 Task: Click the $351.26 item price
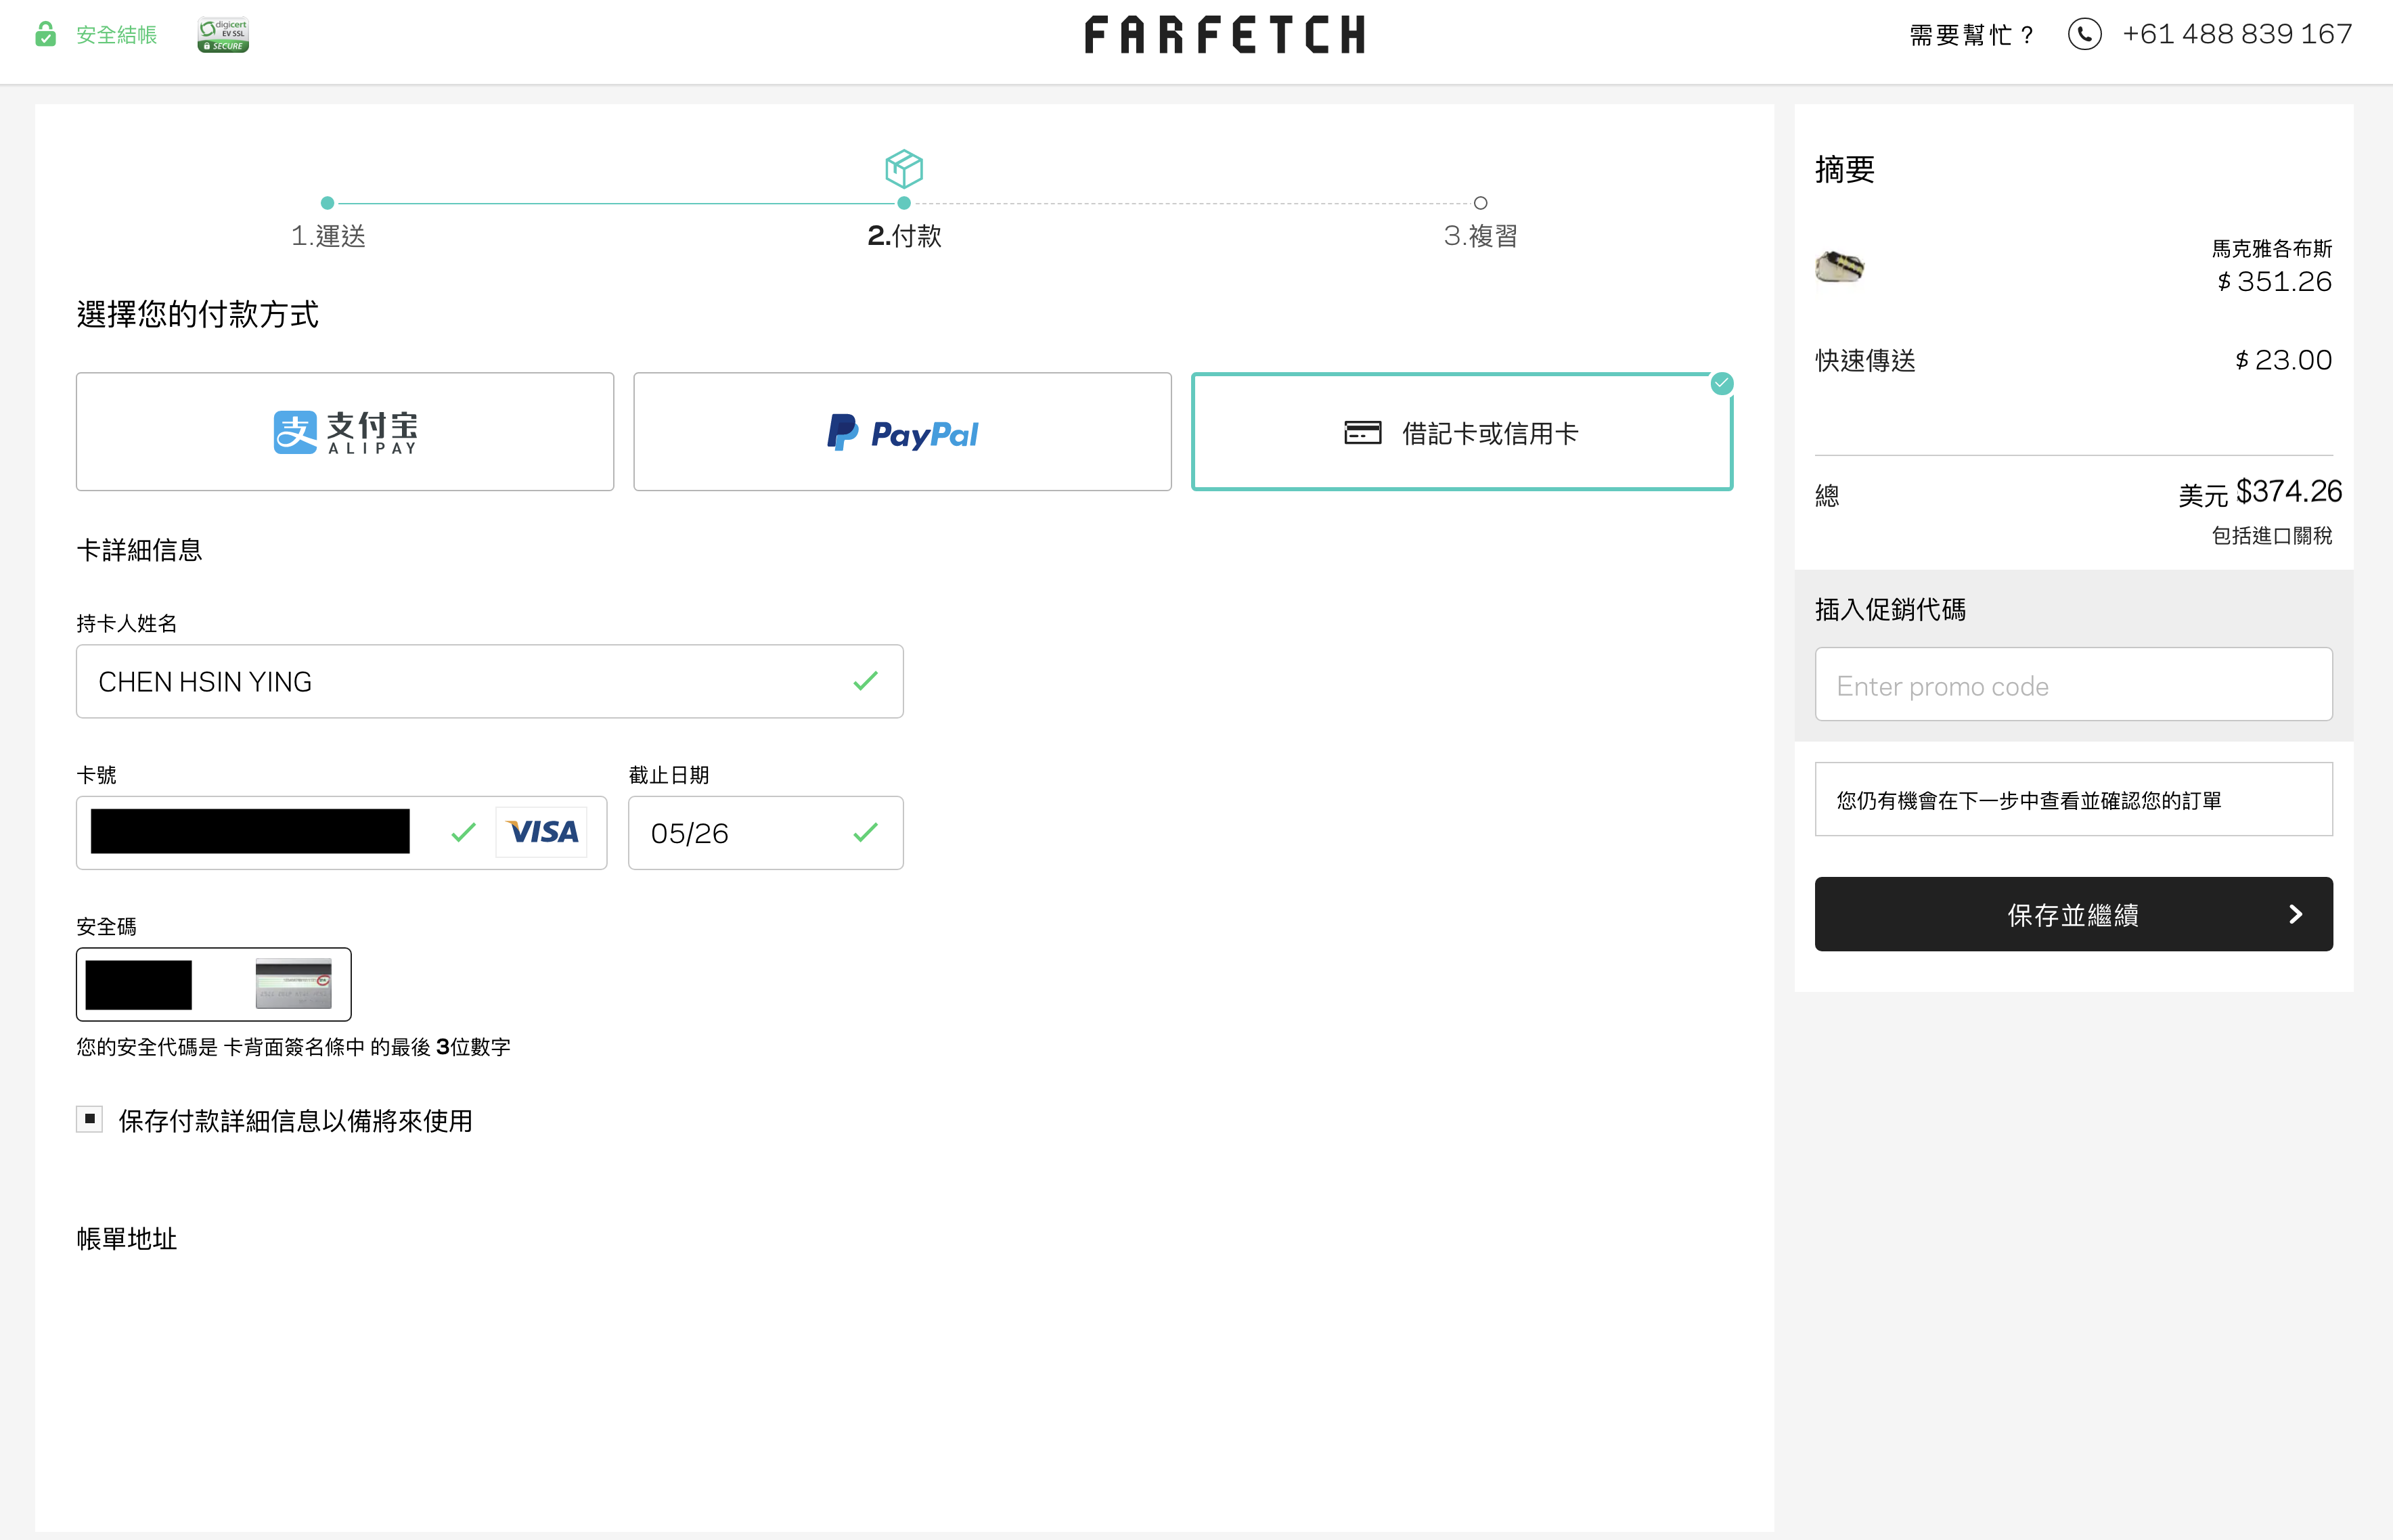[2274, 282]
